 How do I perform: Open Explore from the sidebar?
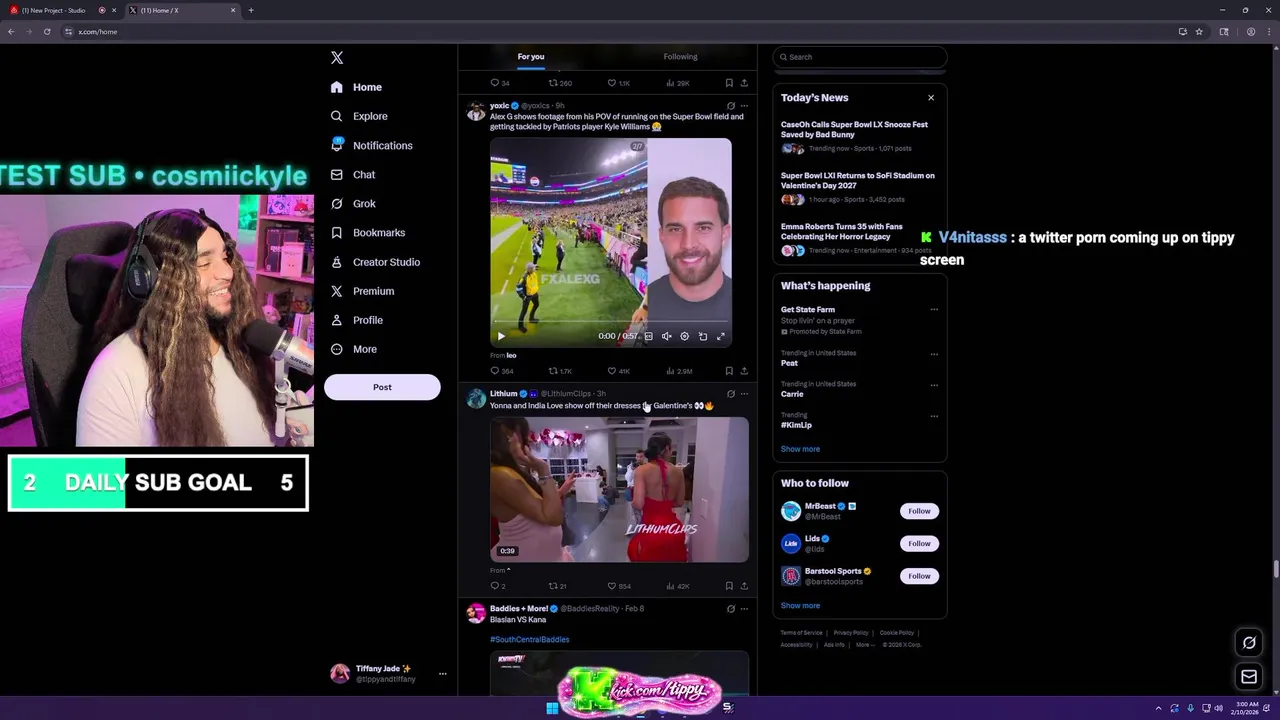pos(359,116)
